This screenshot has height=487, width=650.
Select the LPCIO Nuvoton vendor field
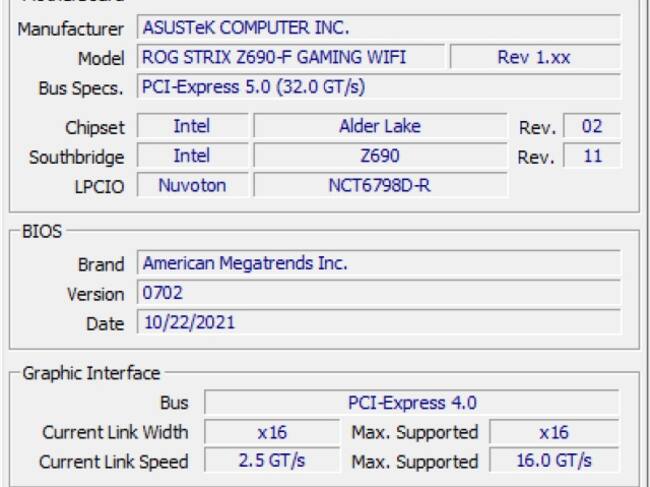pyautogui.click(x=191, y=185)
